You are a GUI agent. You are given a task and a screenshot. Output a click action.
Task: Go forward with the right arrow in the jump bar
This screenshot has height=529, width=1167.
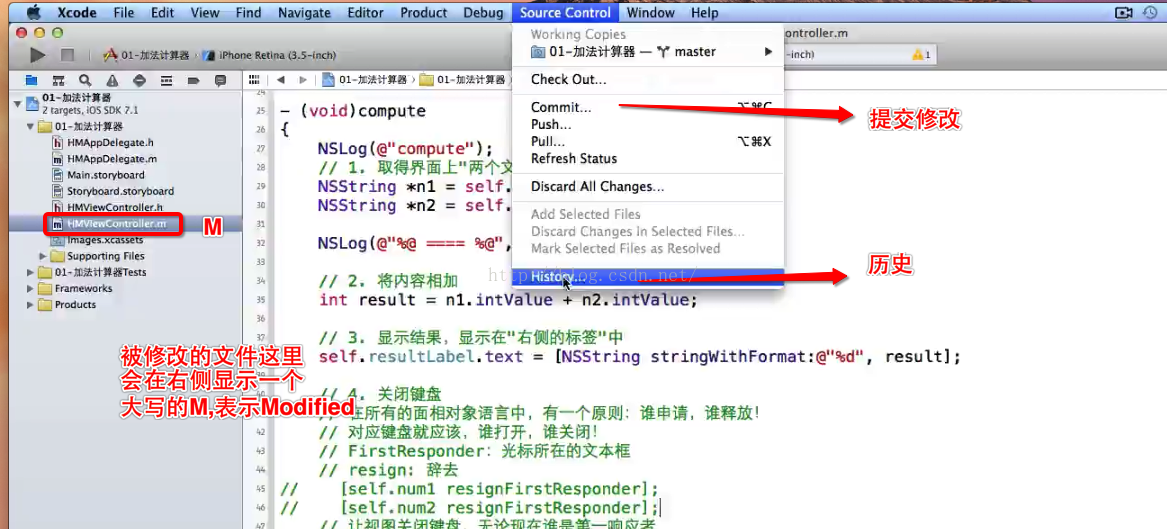303,80
